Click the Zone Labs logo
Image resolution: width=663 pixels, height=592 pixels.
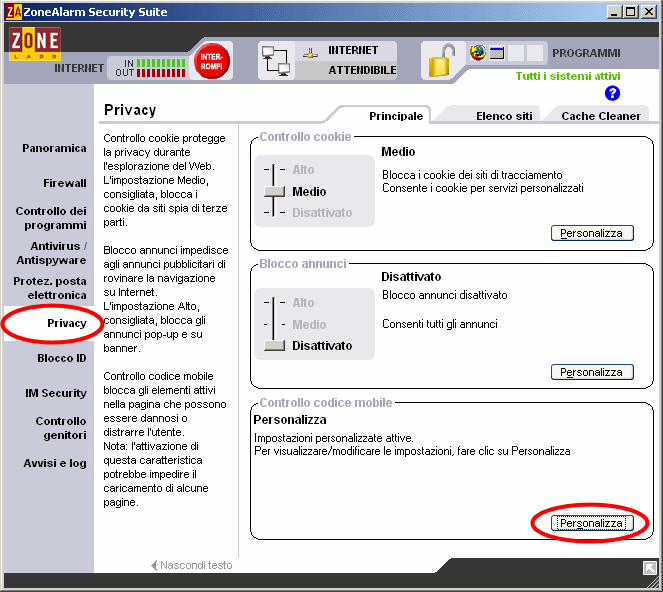point(35,45)
